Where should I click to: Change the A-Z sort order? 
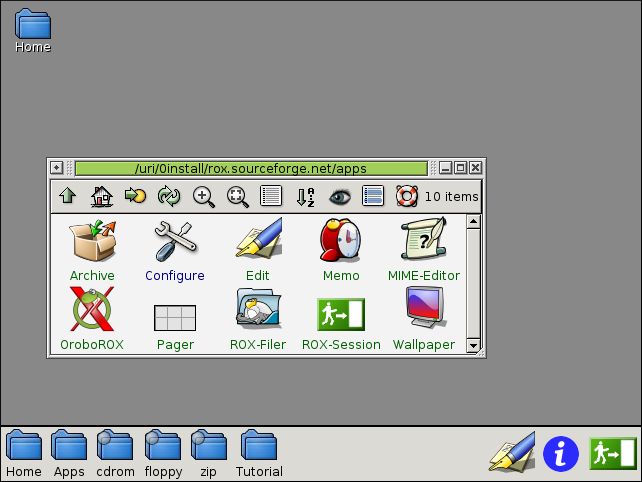[x=305, y=197]
